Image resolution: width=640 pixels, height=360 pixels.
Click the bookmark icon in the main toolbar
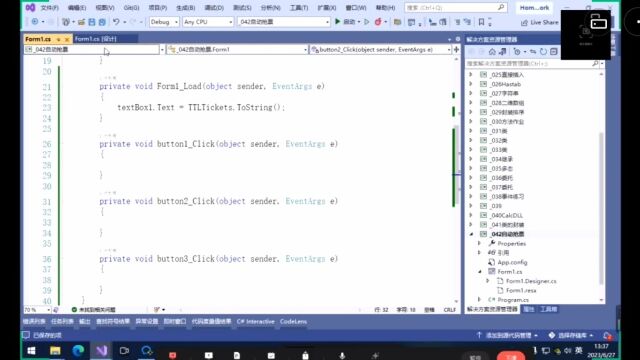481,22
